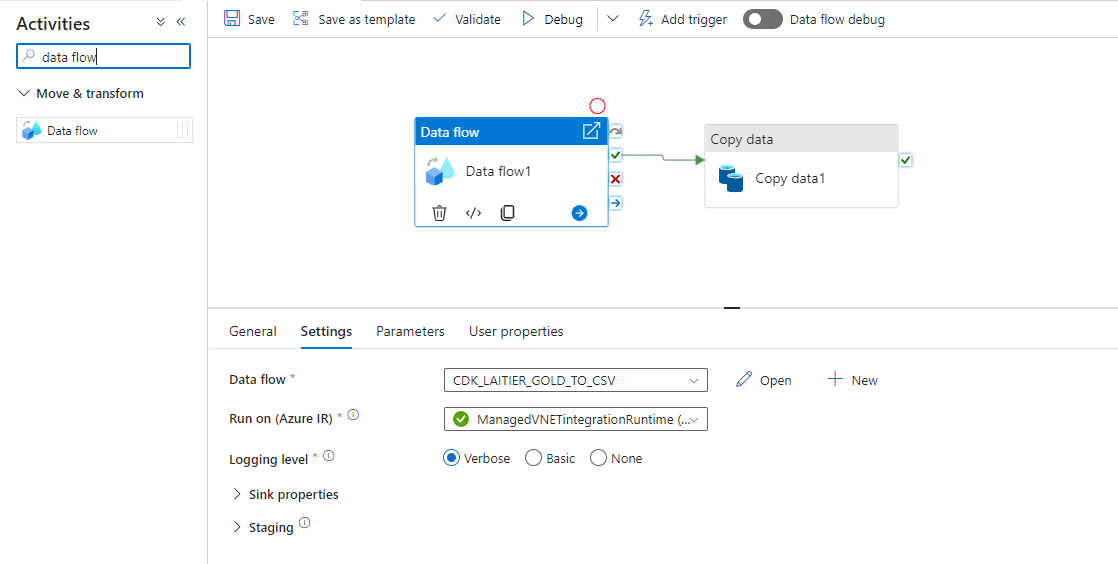The image size is (1118, 564).
Task: Delete the Data flow1 activity via trash icon
Action: click(439, 213)
